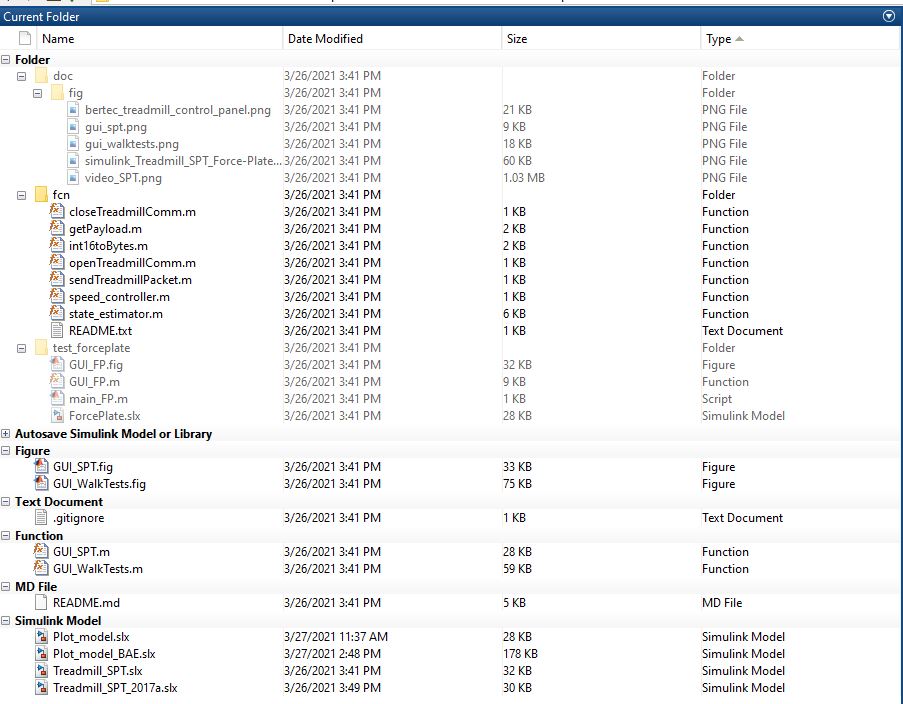
Task: Click the Plot_model.slx Simulink icon
Action: pos(41,637)
